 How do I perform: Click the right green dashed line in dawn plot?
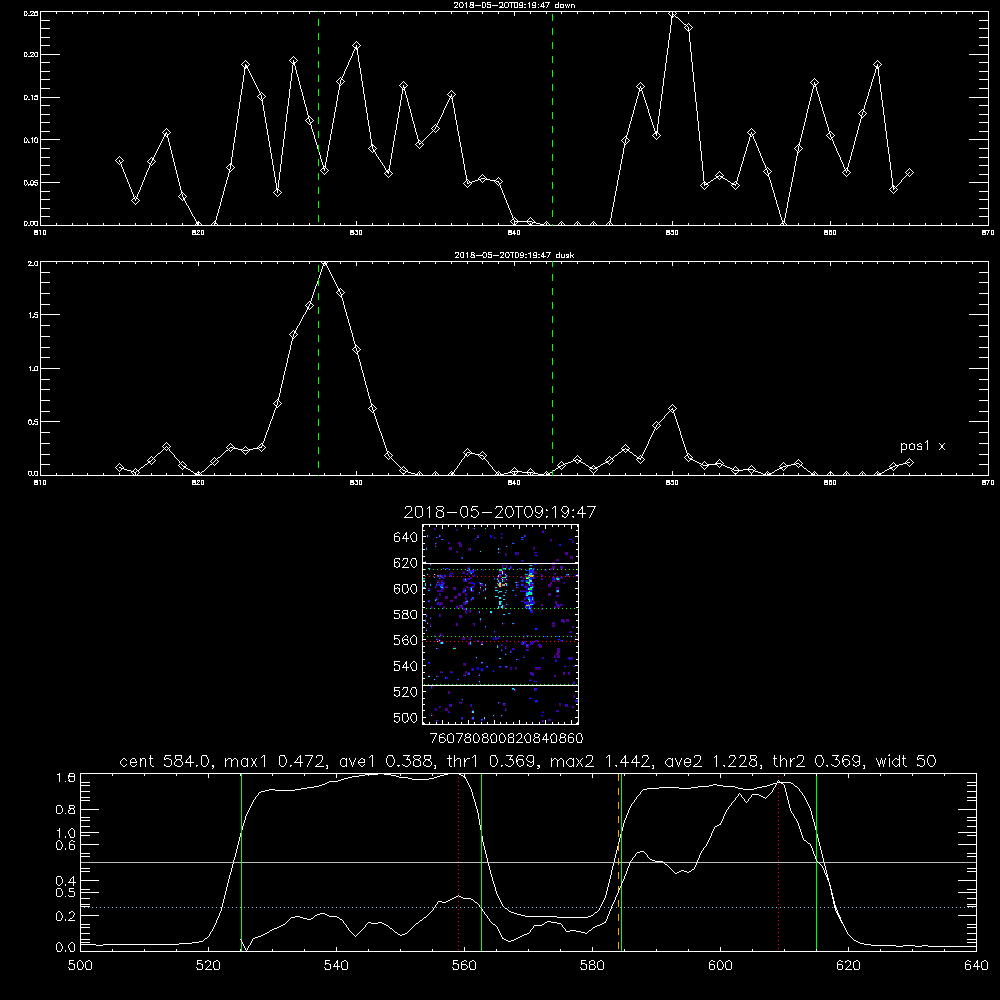point(552,118)
